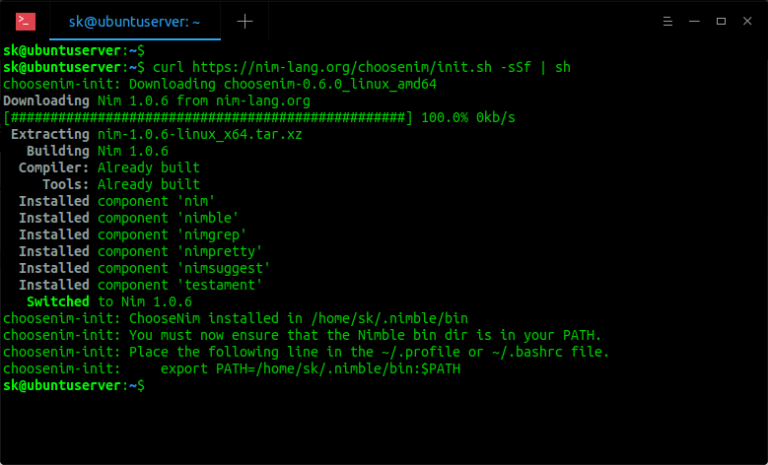Image resolution: width=768 pixels, height=465 pixels.
Task: Maximize the terminal window
Action: (x=720, y=21)
